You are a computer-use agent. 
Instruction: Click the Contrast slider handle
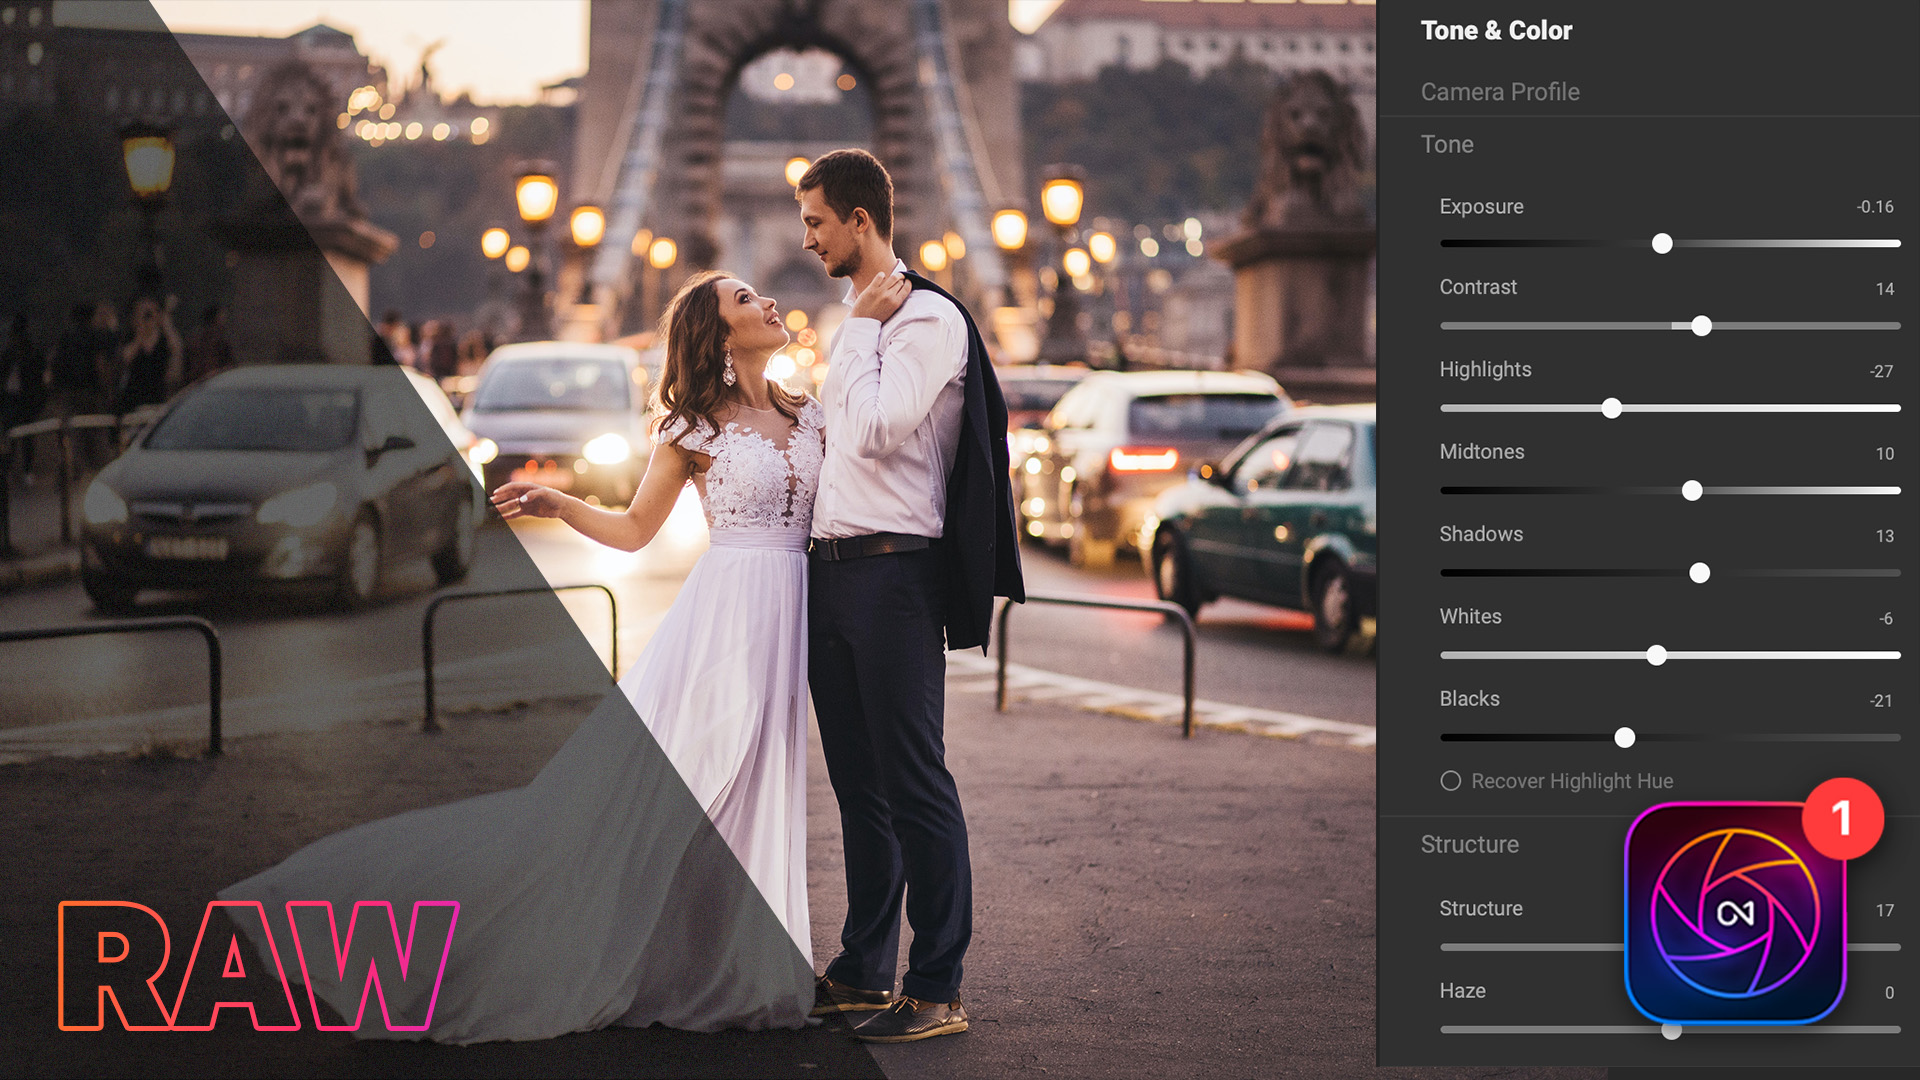click(x=1701, y=325)
